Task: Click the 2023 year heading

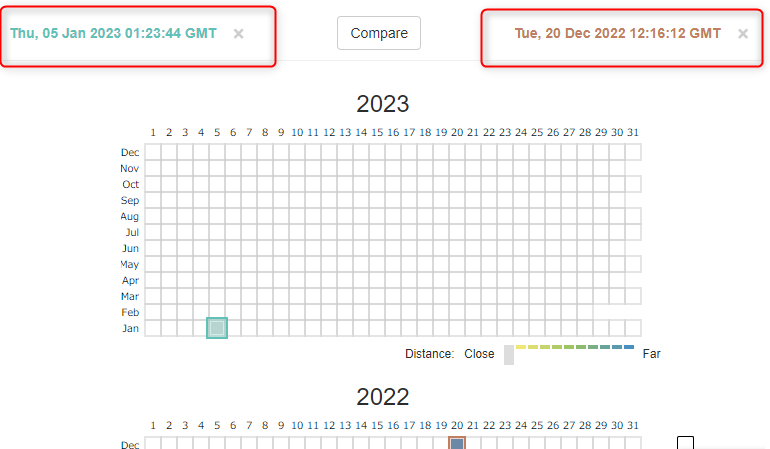Action: click(383, 104)
